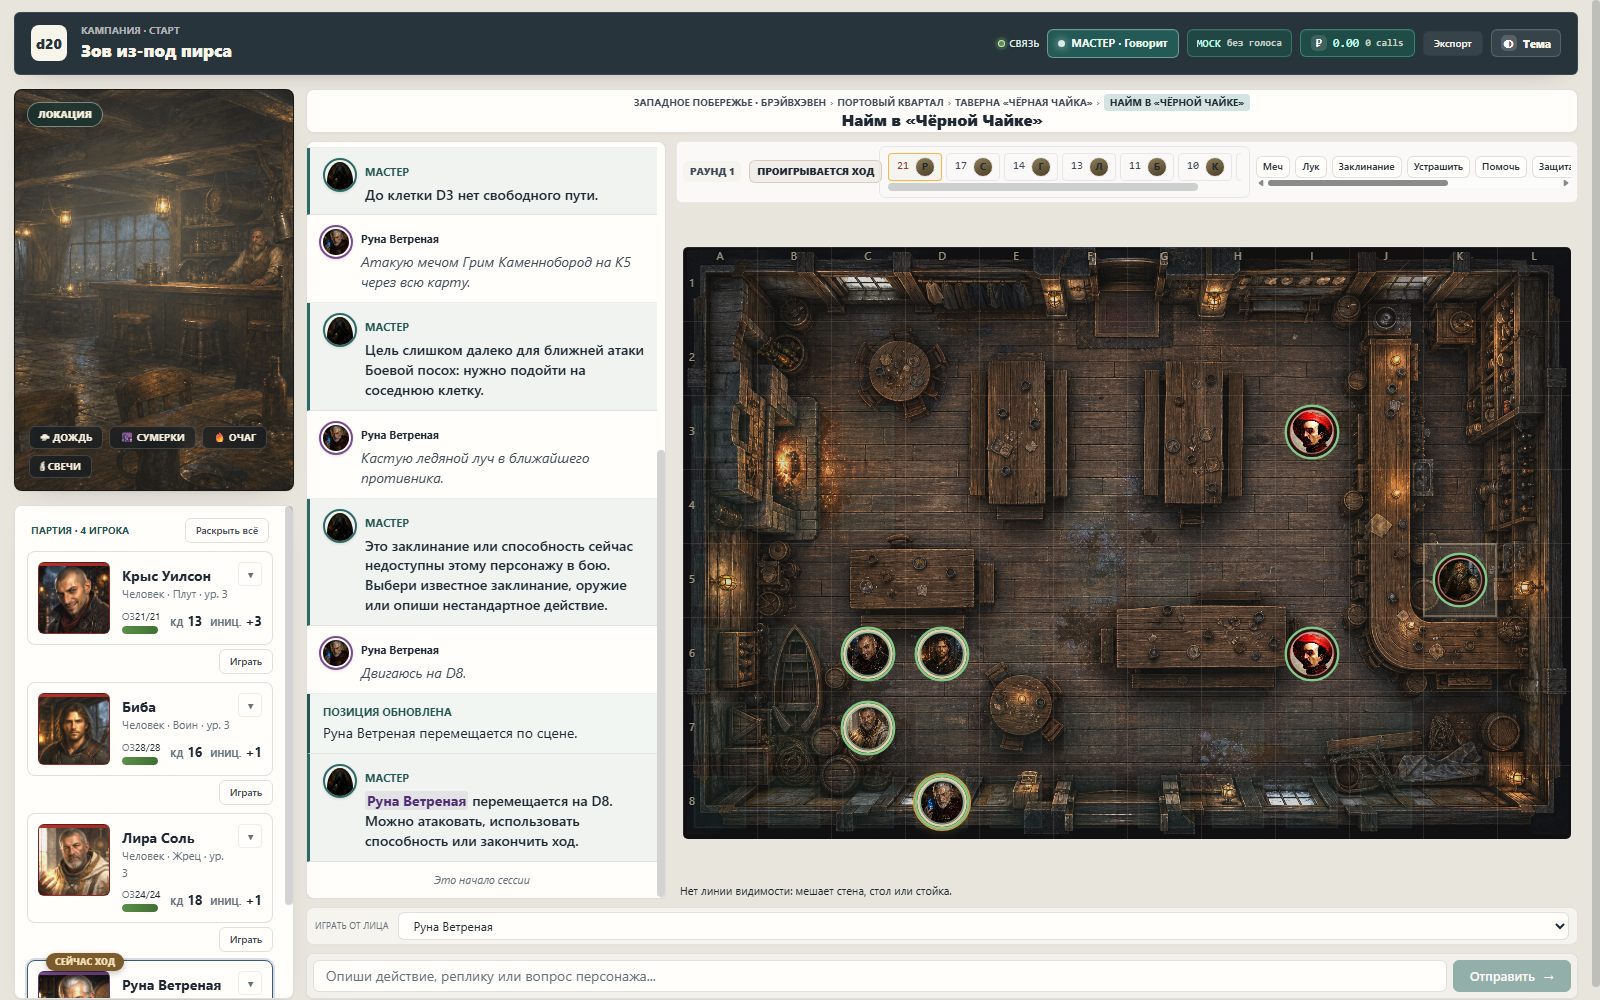Click the Очаг fire tag

(x=235, y=437)
